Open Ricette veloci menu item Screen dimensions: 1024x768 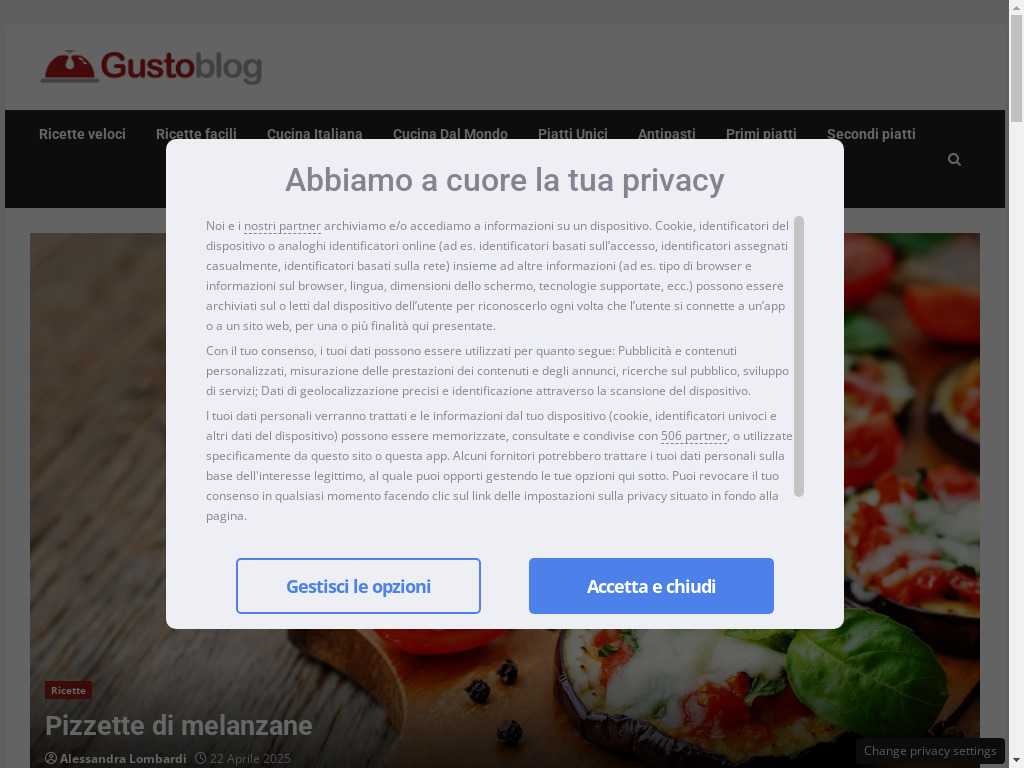pyautogui.click(x=82, y=134)
